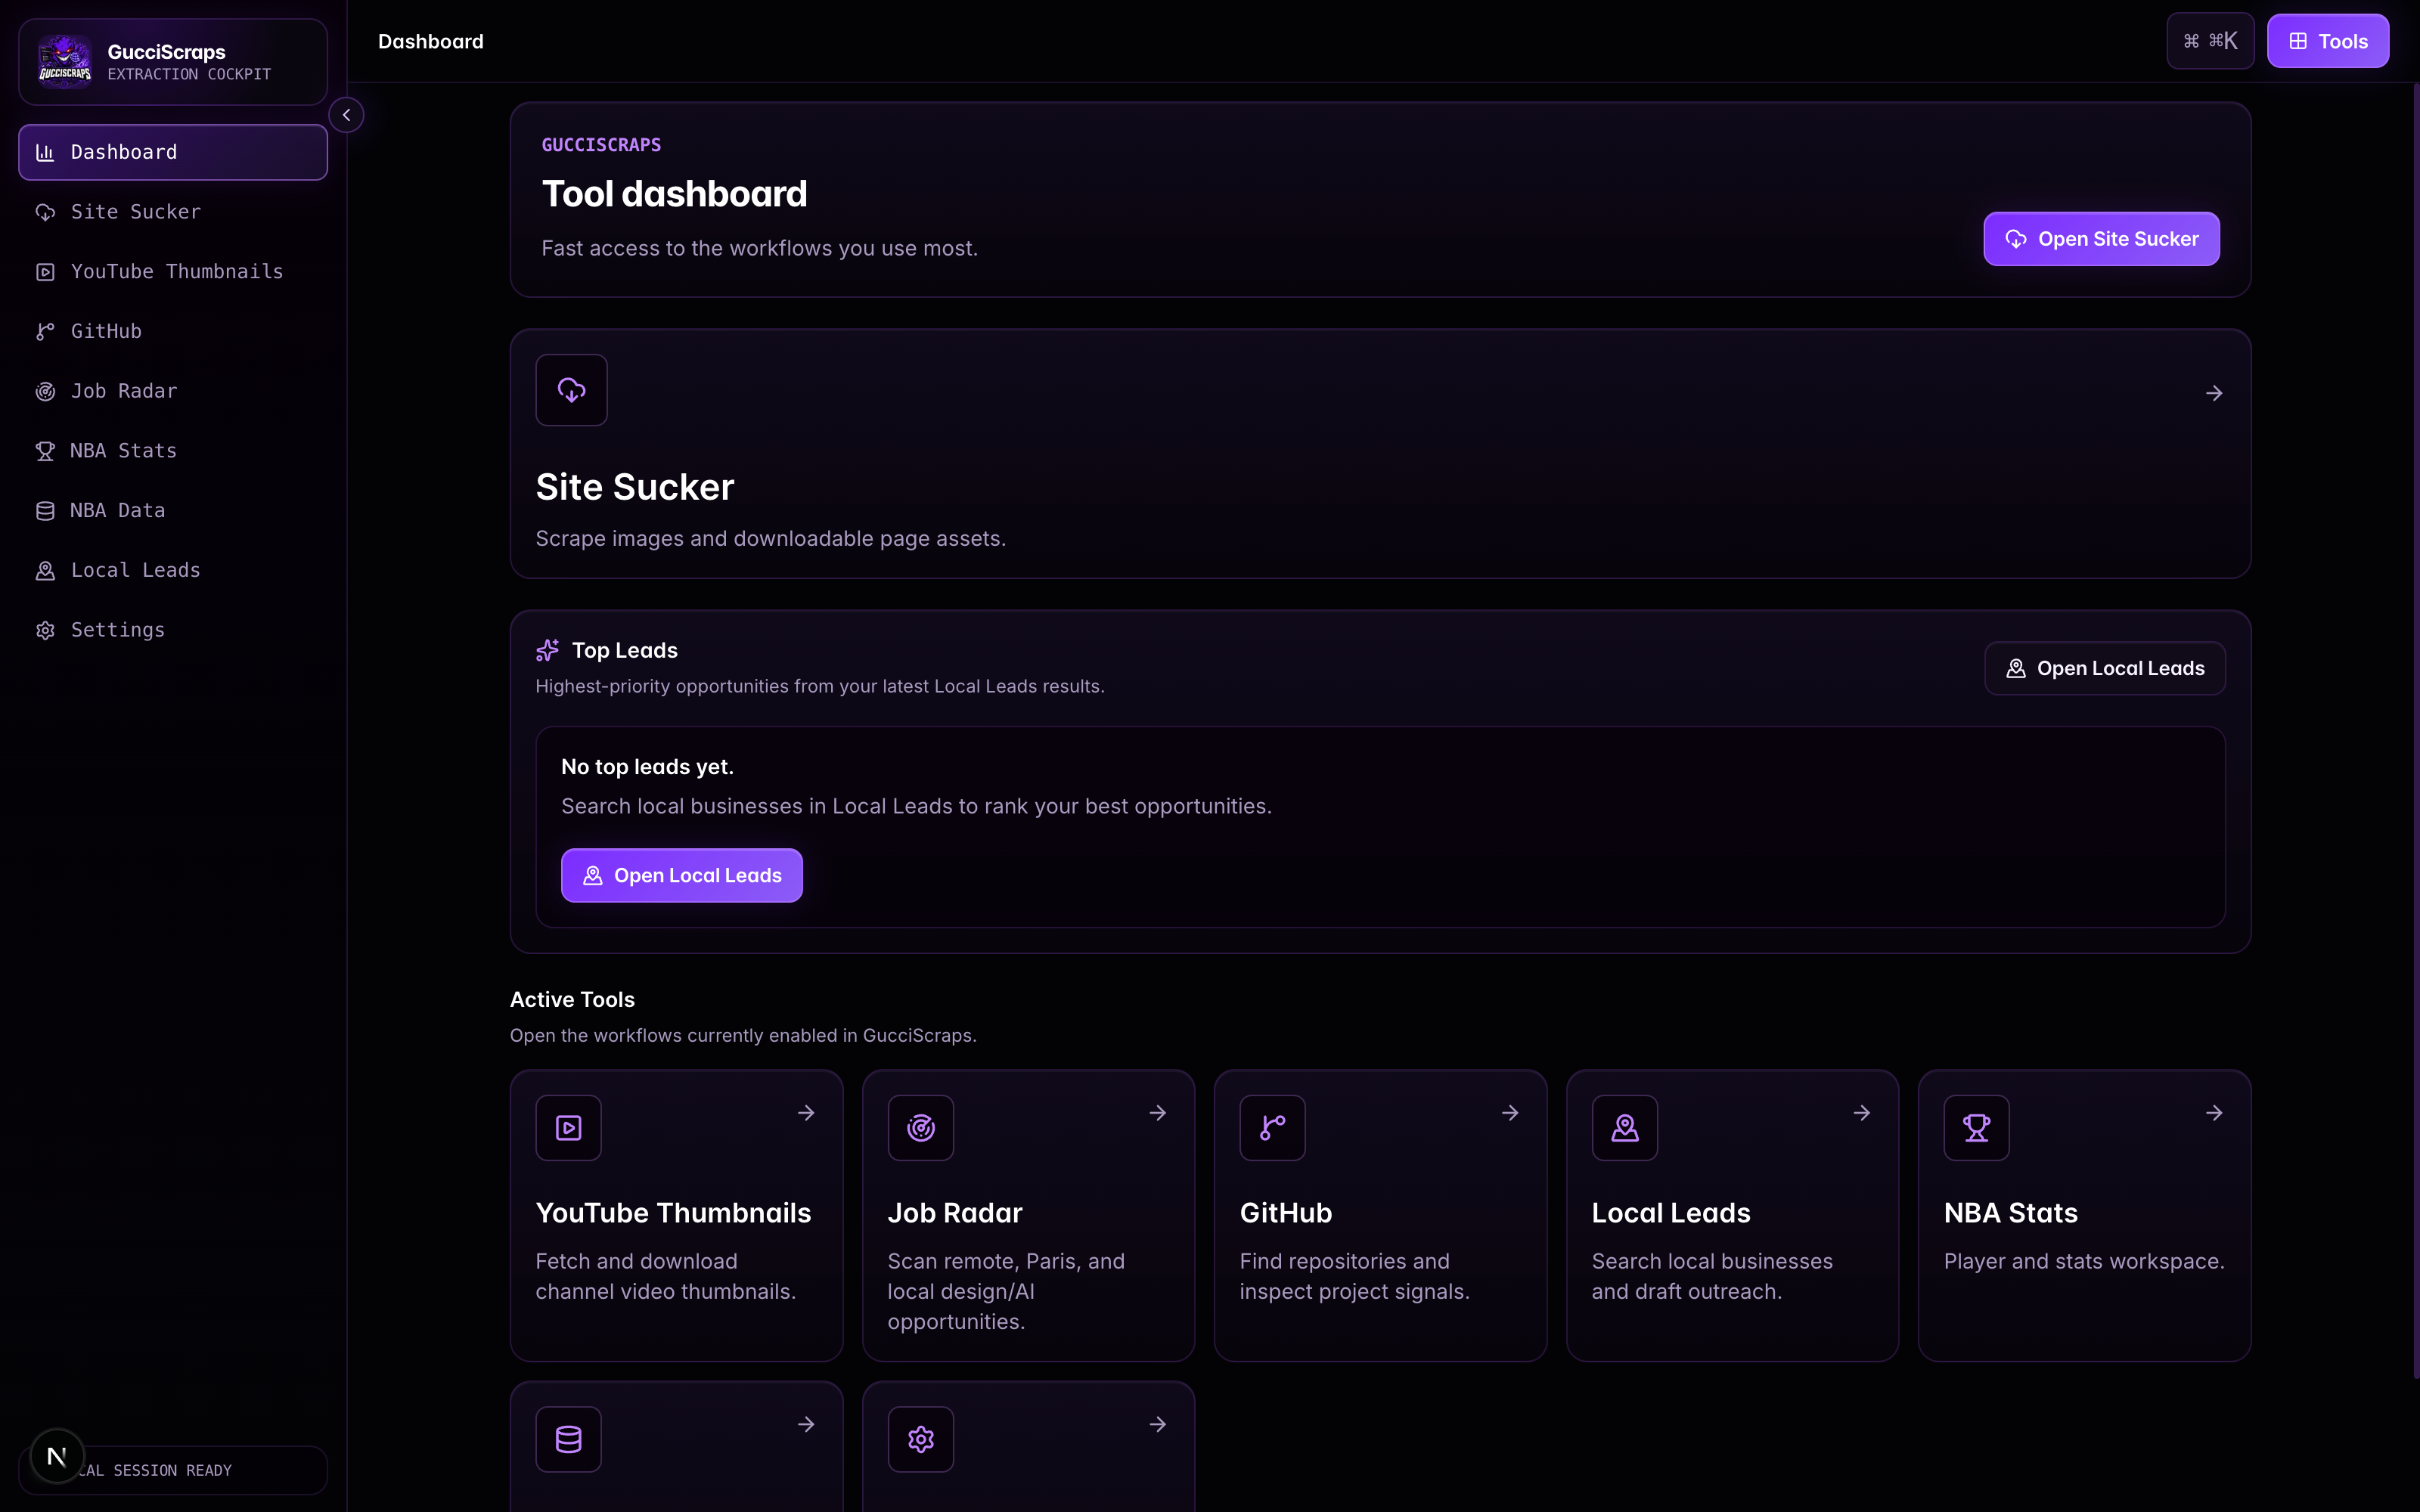Click the Next.js N badge at bottom left
2420x1512 pixels.
pos(57,1456)
